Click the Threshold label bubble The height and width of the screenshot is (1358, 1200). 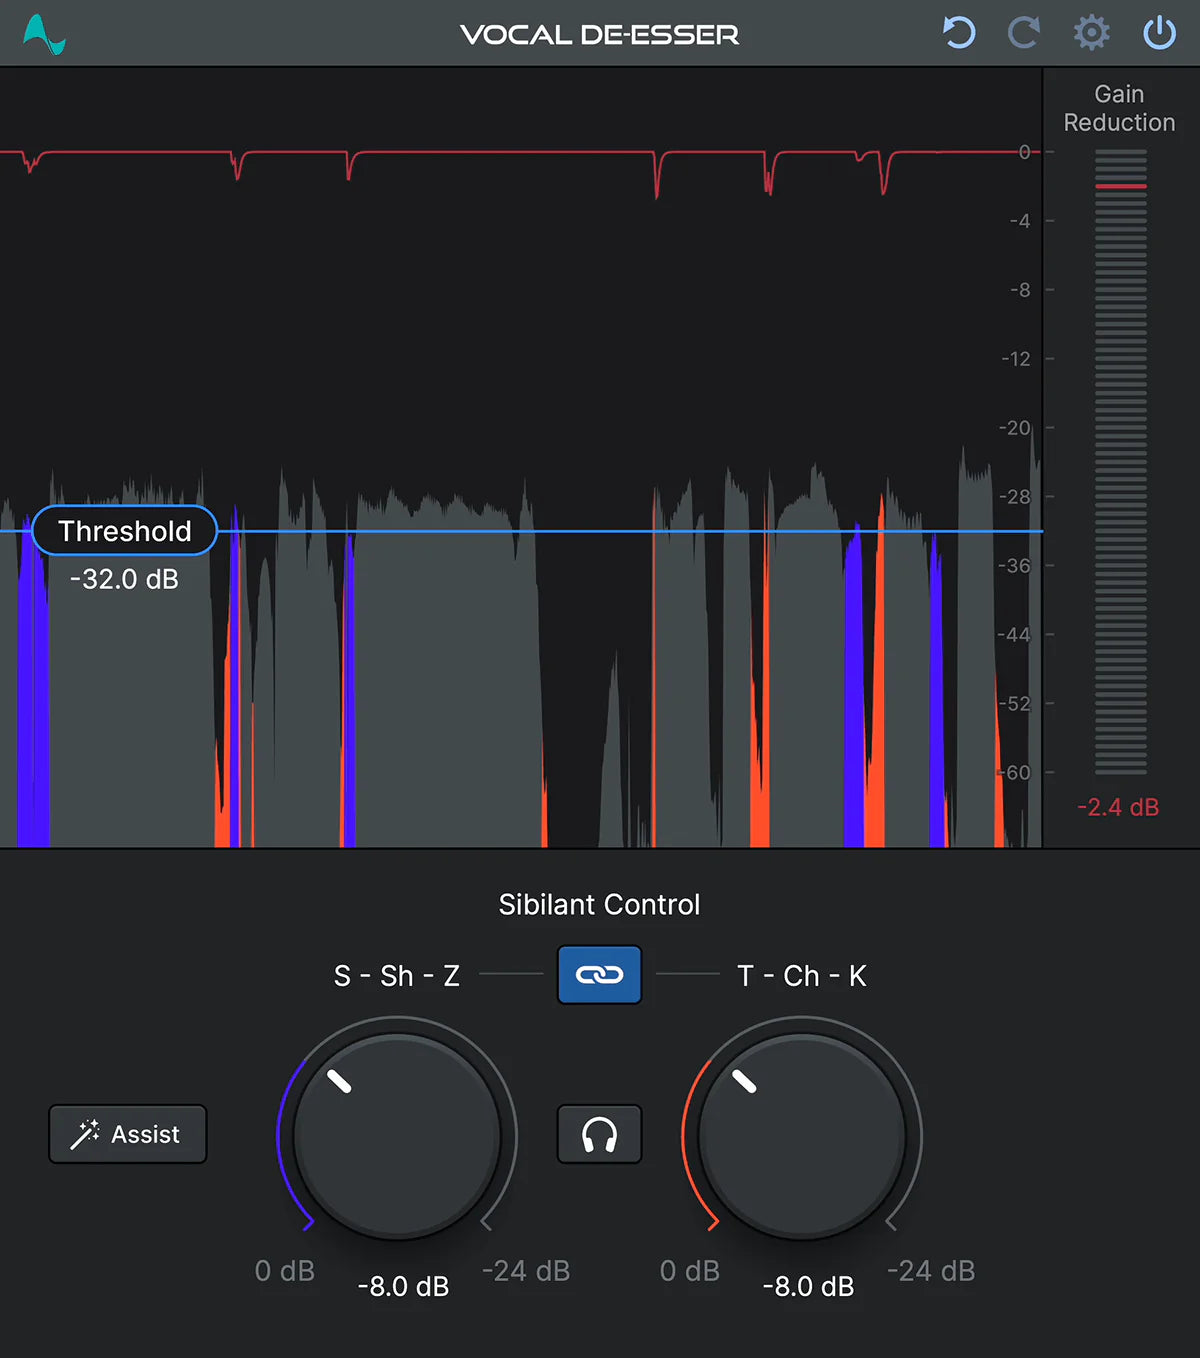(123, 531)
